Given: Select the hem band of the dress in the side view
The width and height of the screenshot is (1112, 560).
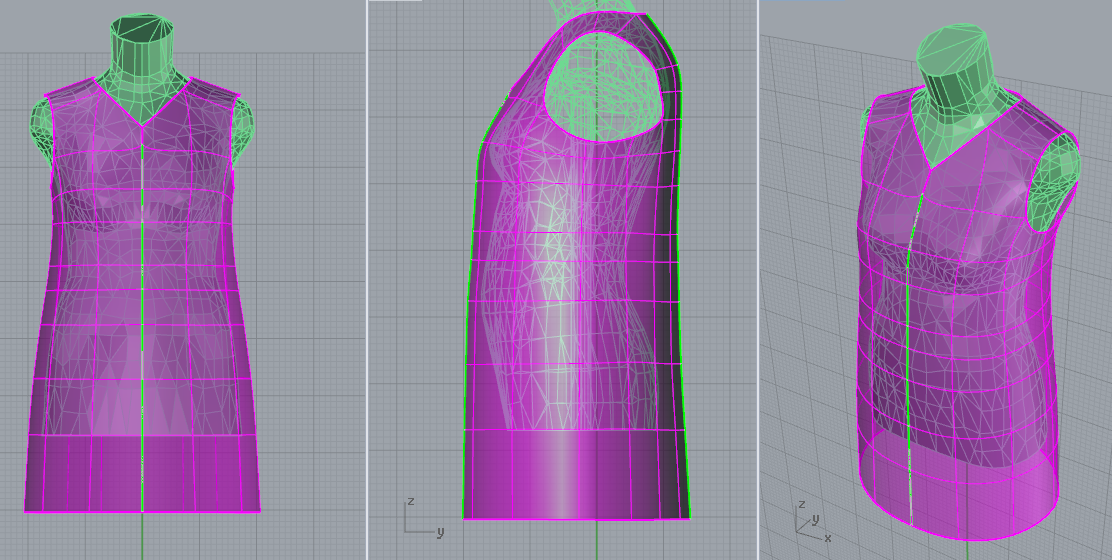Looking at the screenshot, I should (576, 474).
